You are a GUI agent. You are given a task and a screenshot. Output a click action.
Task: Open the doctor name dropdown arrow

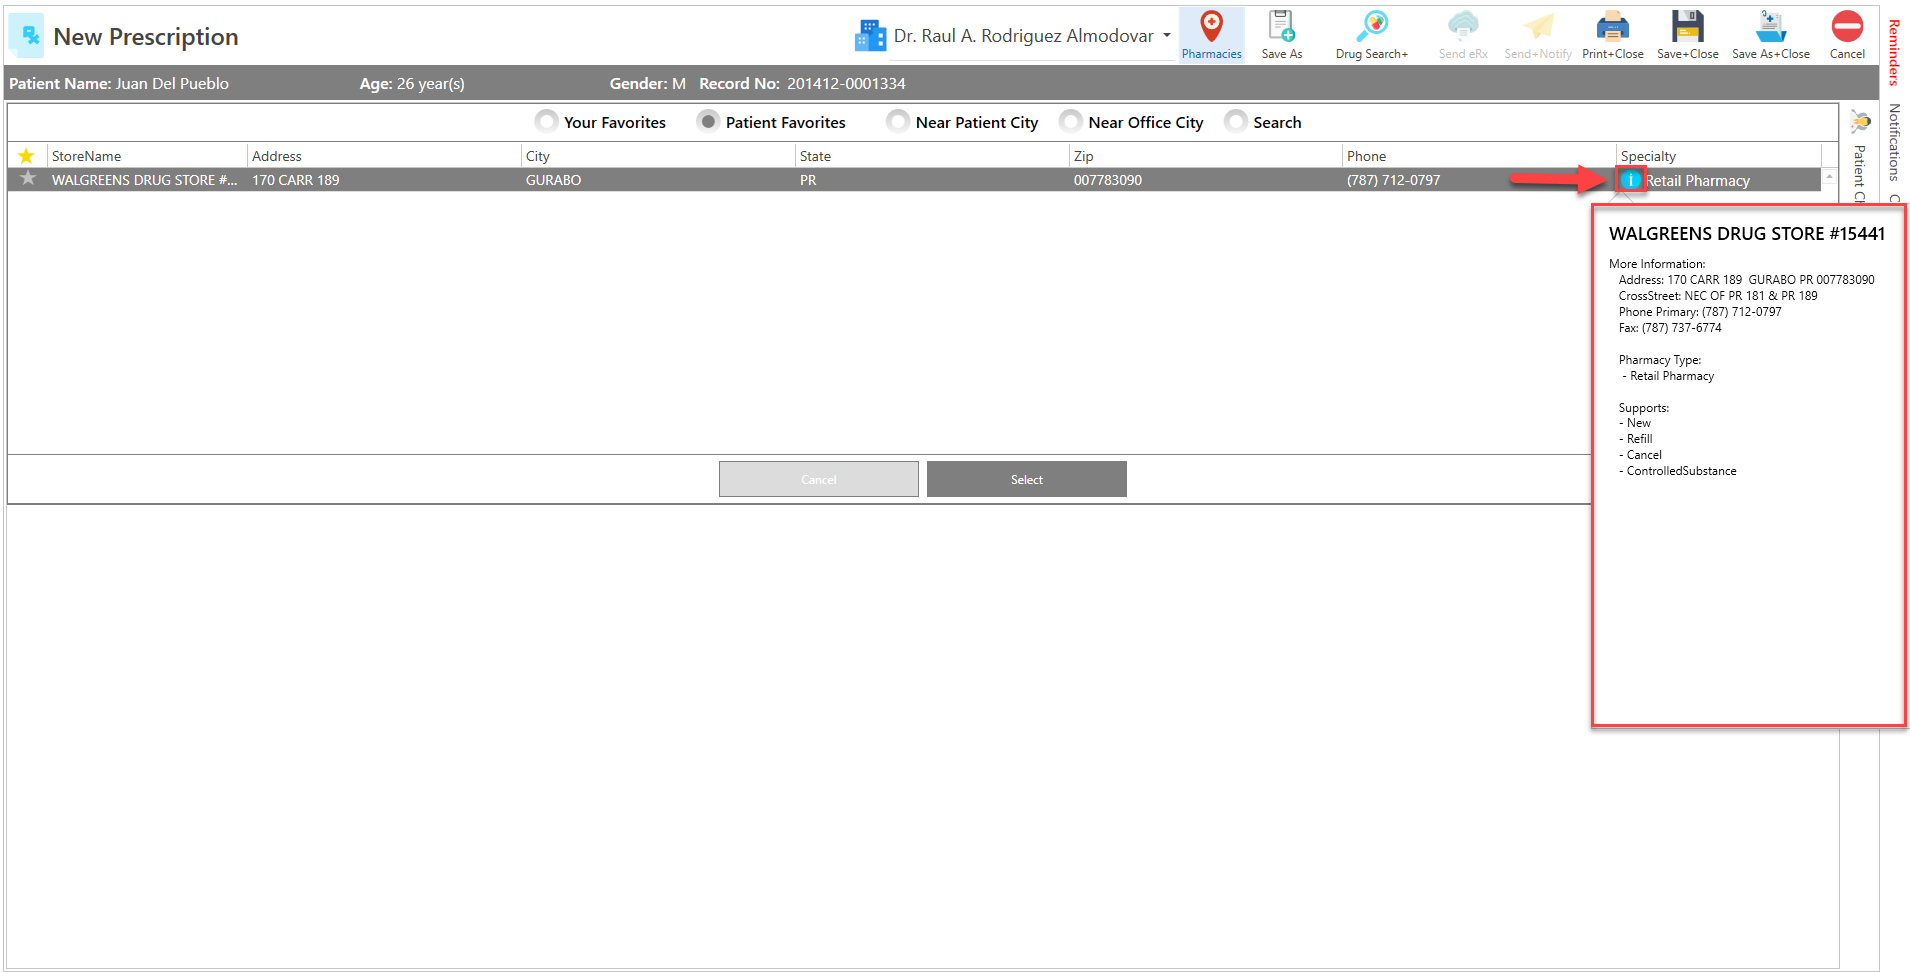coord(1166,36)
